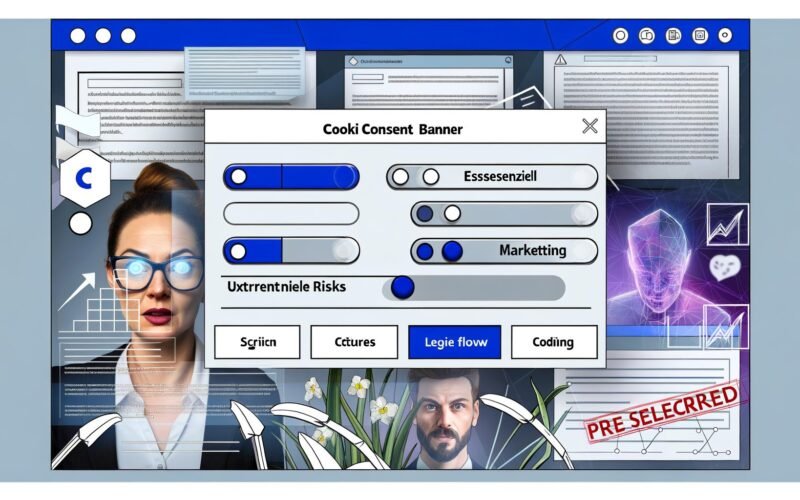The width and height of the screenshot is (800, 500).
Task: Click the last dot icon in top-right toolbar
Action: pos(725,36)
